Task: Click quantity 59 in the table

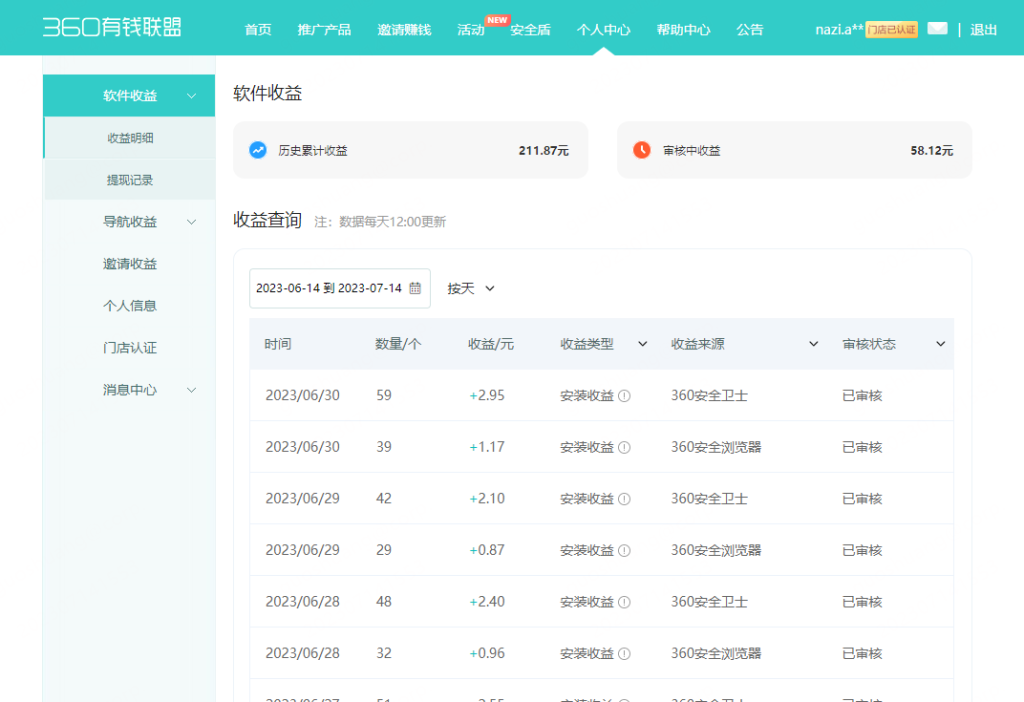Action: click(x=384, y=396)
